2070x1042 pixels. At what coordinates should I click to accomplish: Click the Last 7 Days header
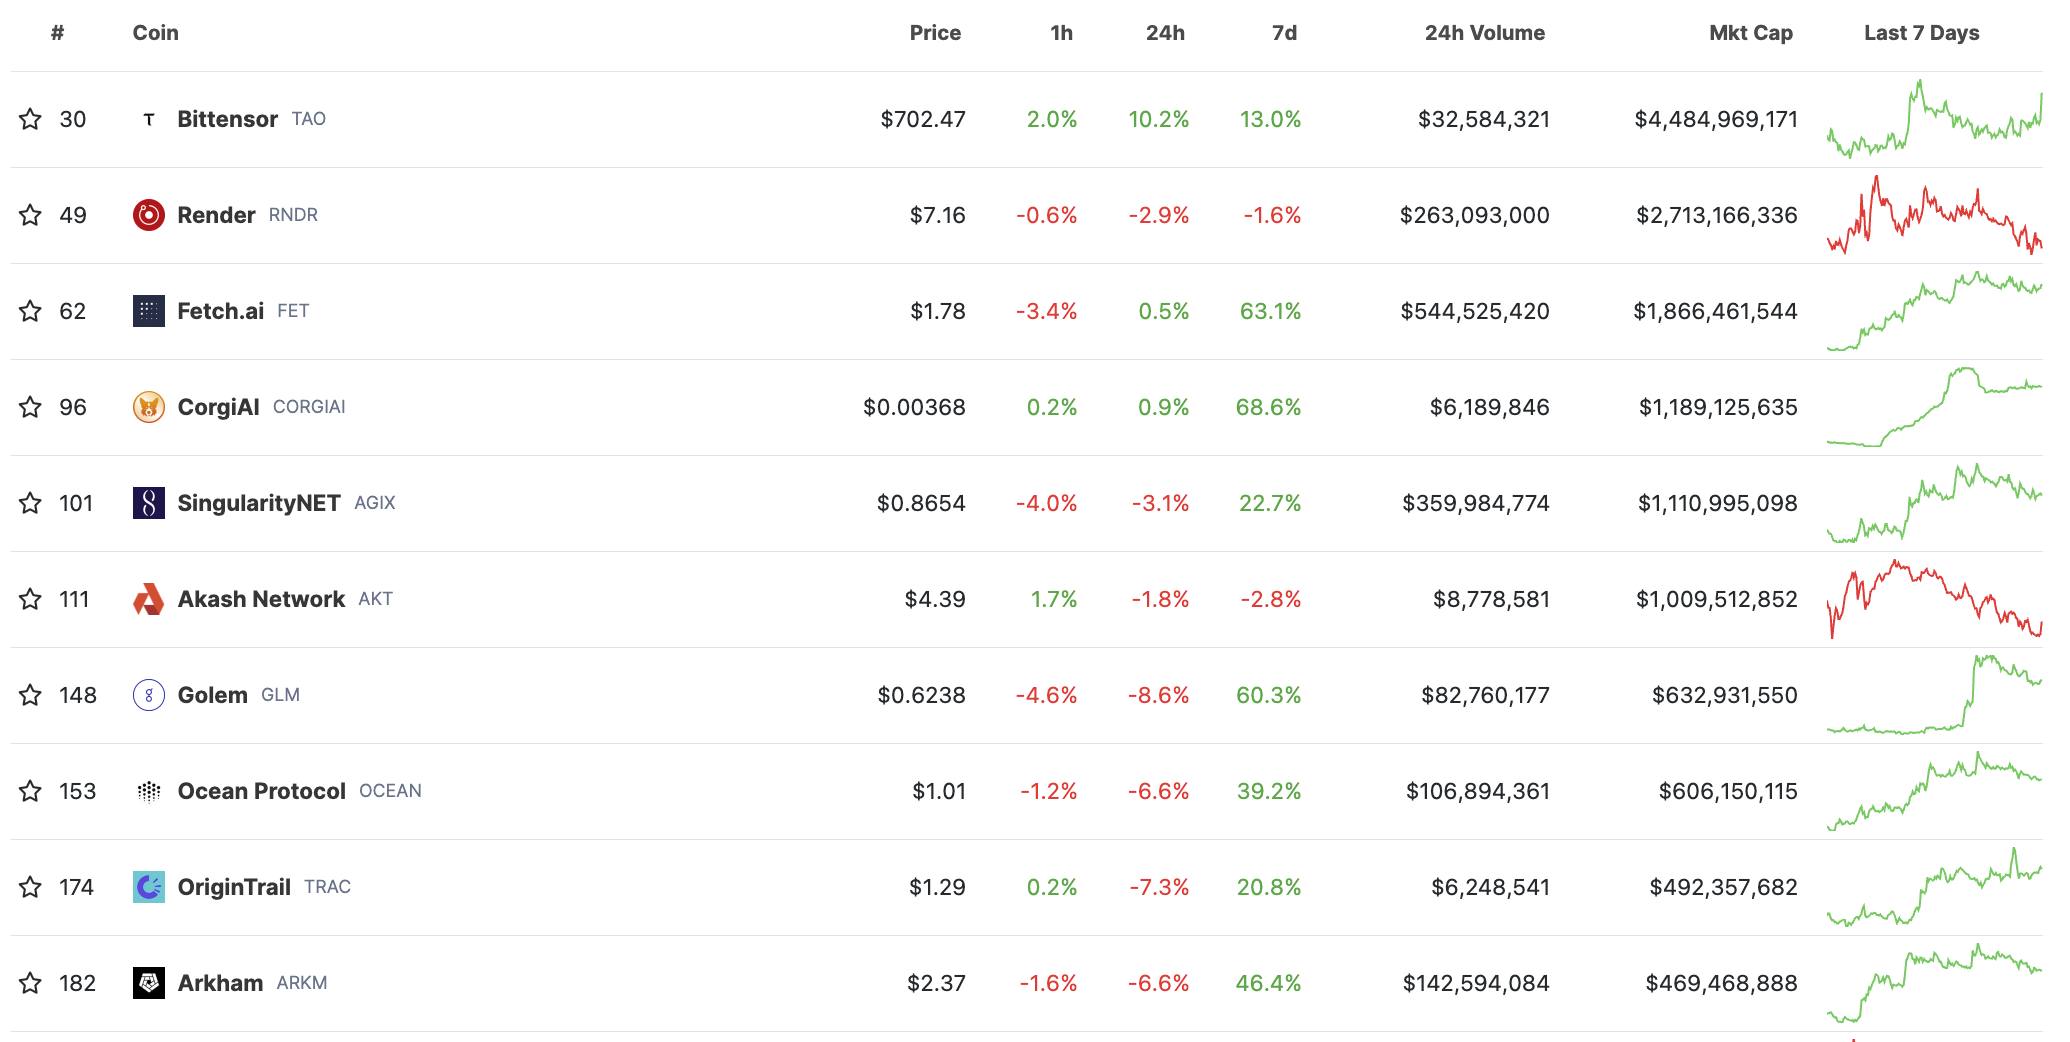click(1922, 33)
